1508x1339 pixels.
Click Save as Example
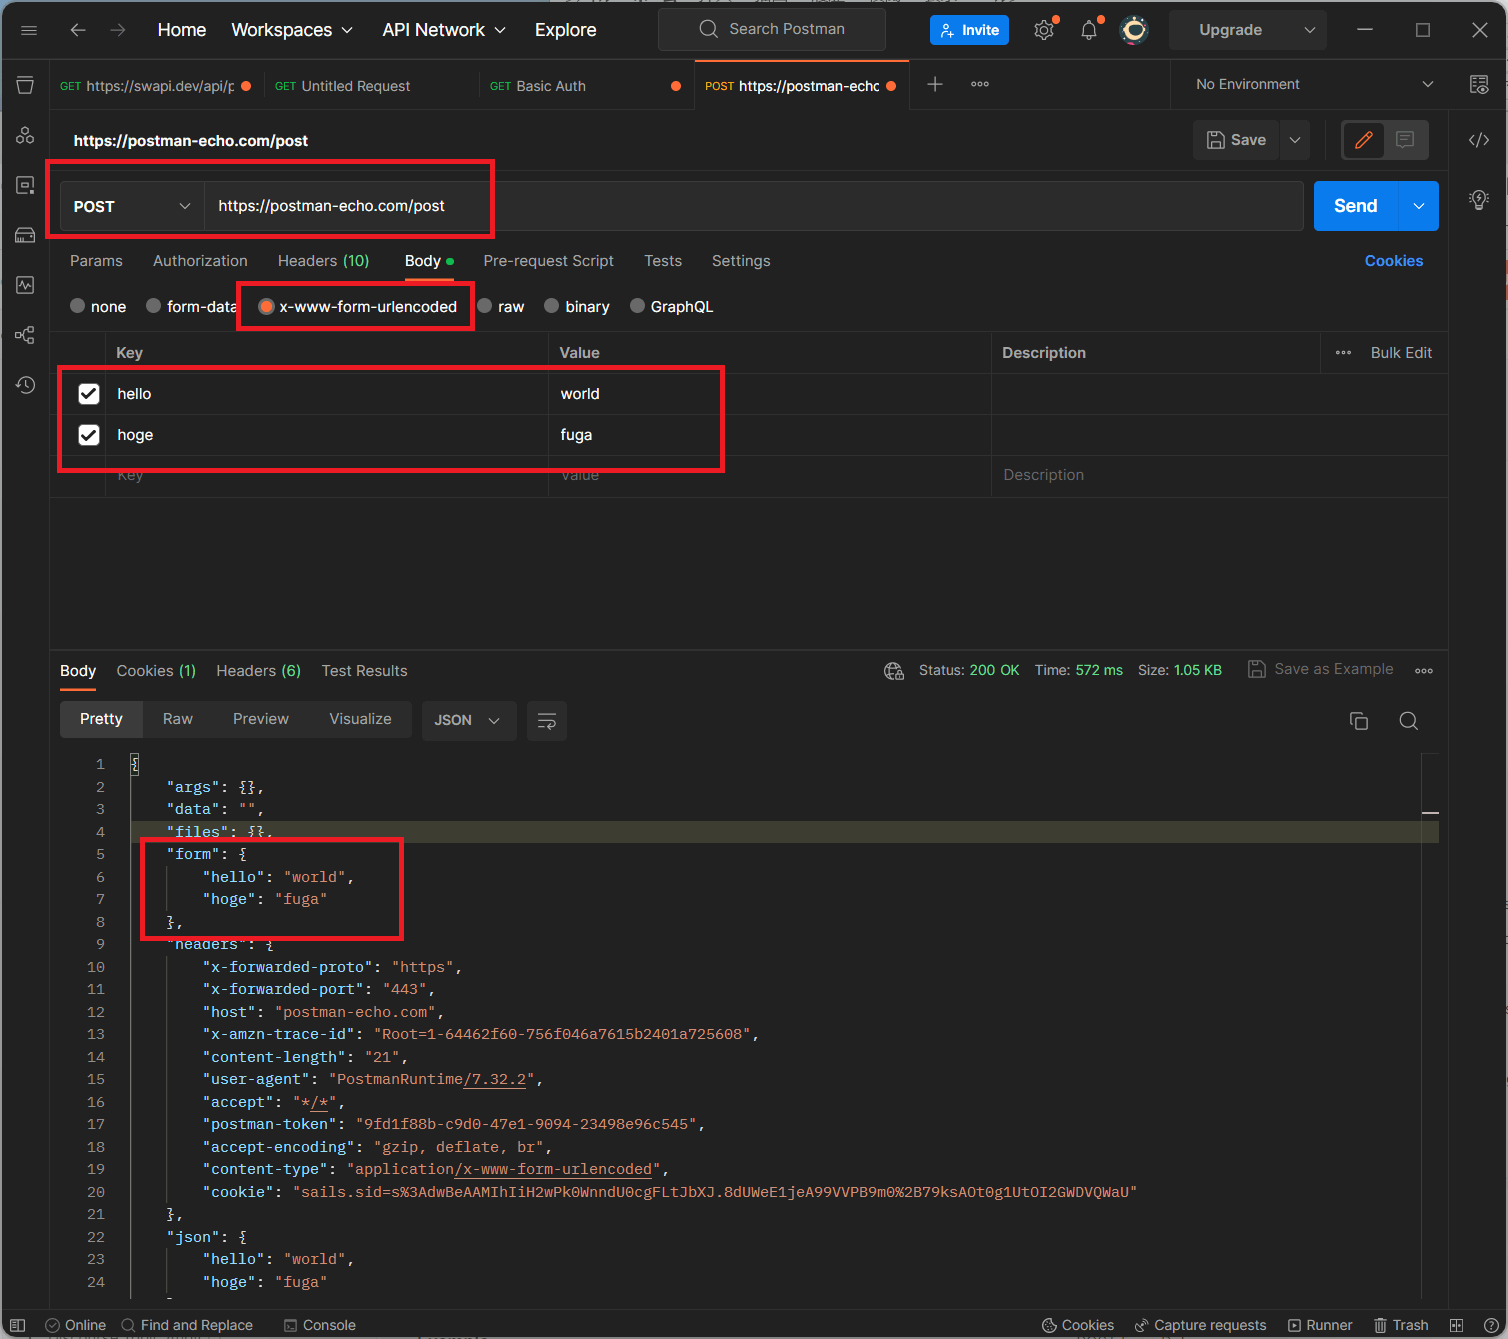coord(1320,669)
